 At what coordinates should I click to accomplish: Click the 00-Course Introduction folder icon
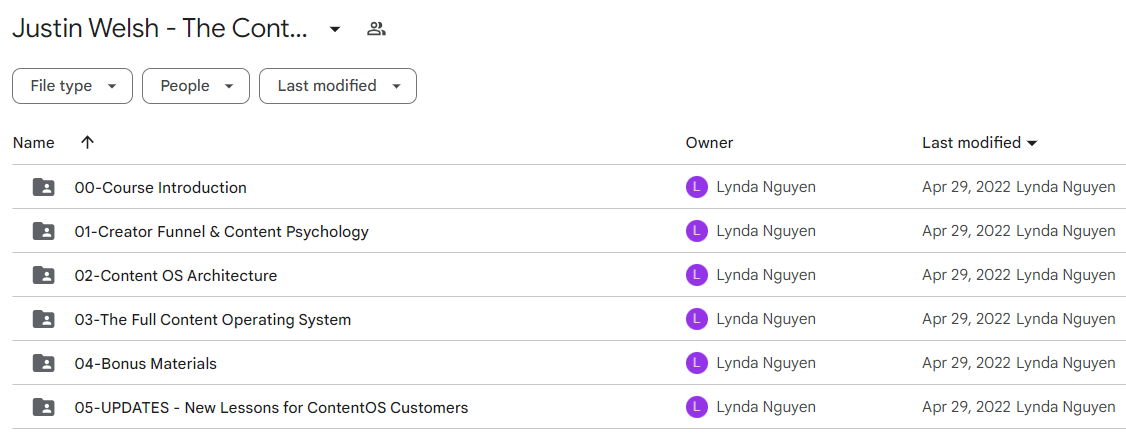(44, 187)
